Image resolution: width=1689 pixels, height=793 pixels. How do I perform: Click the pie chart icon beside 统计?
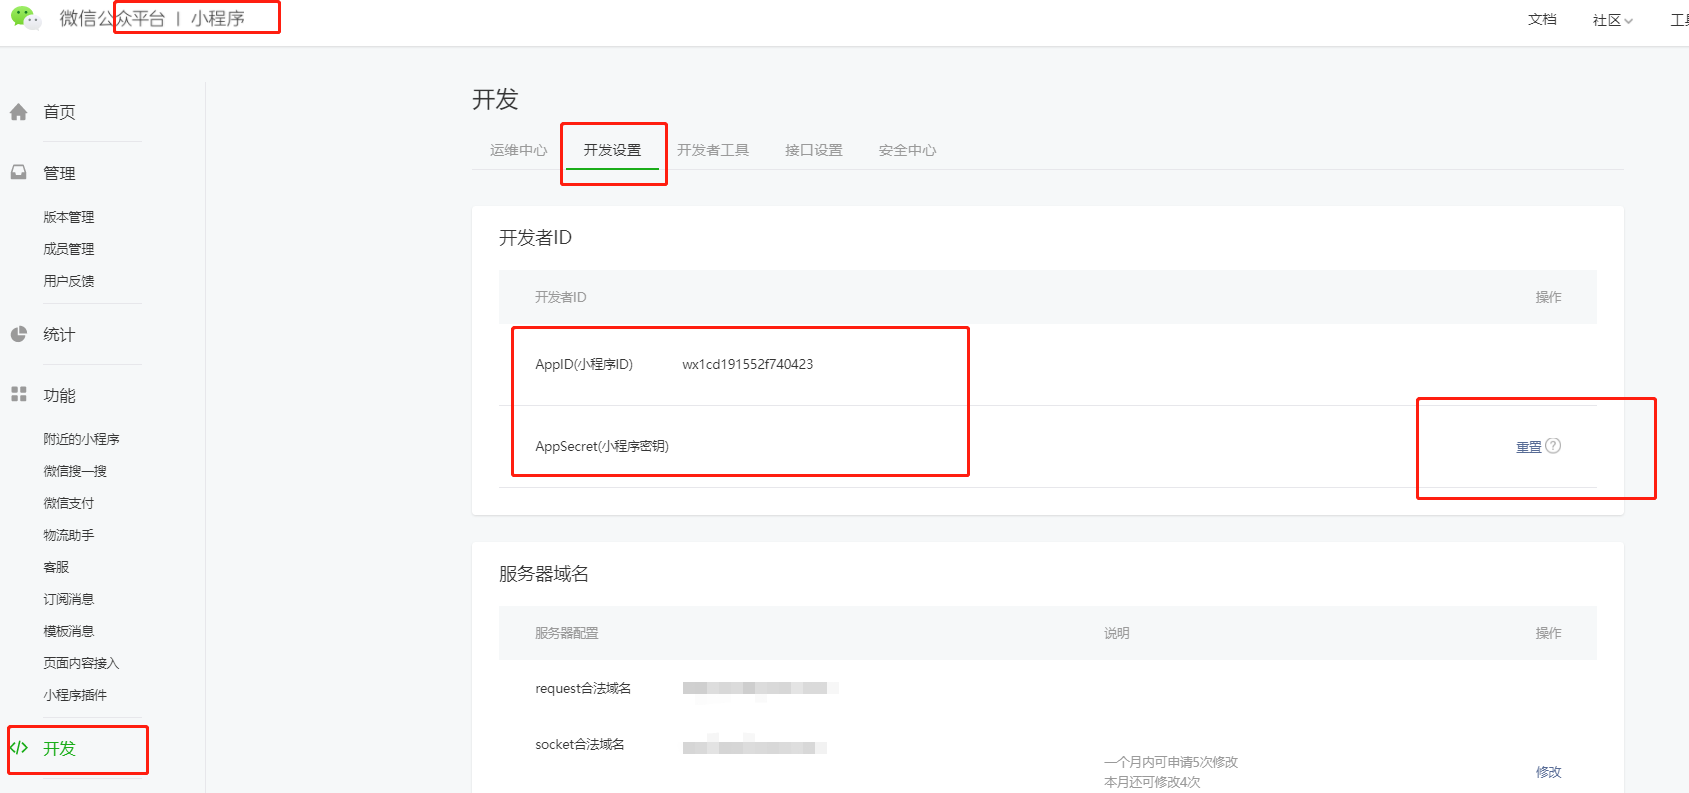click(x=19, y=334)
